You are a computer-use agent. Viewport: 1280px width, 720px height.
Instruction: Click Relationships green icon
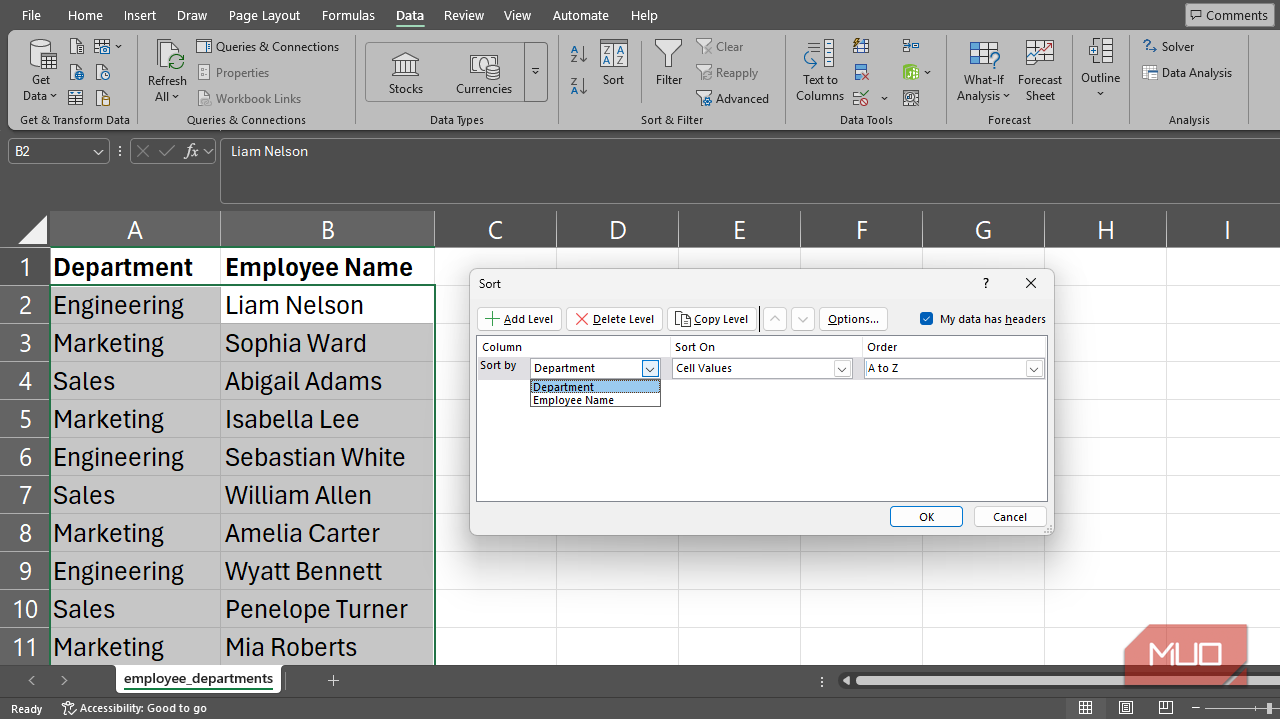[910, 73]
